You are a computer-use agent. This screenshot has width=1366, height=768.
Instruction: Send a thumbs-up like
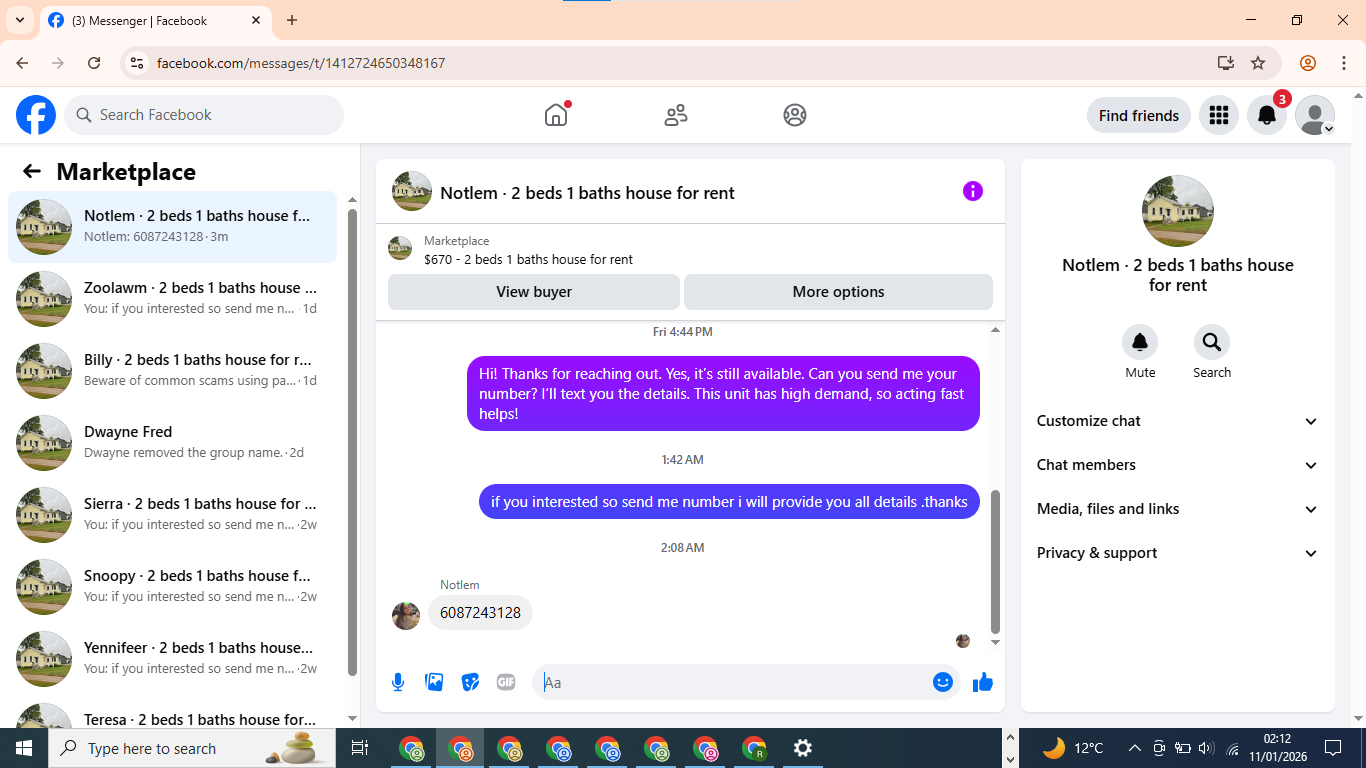(983, 682)
